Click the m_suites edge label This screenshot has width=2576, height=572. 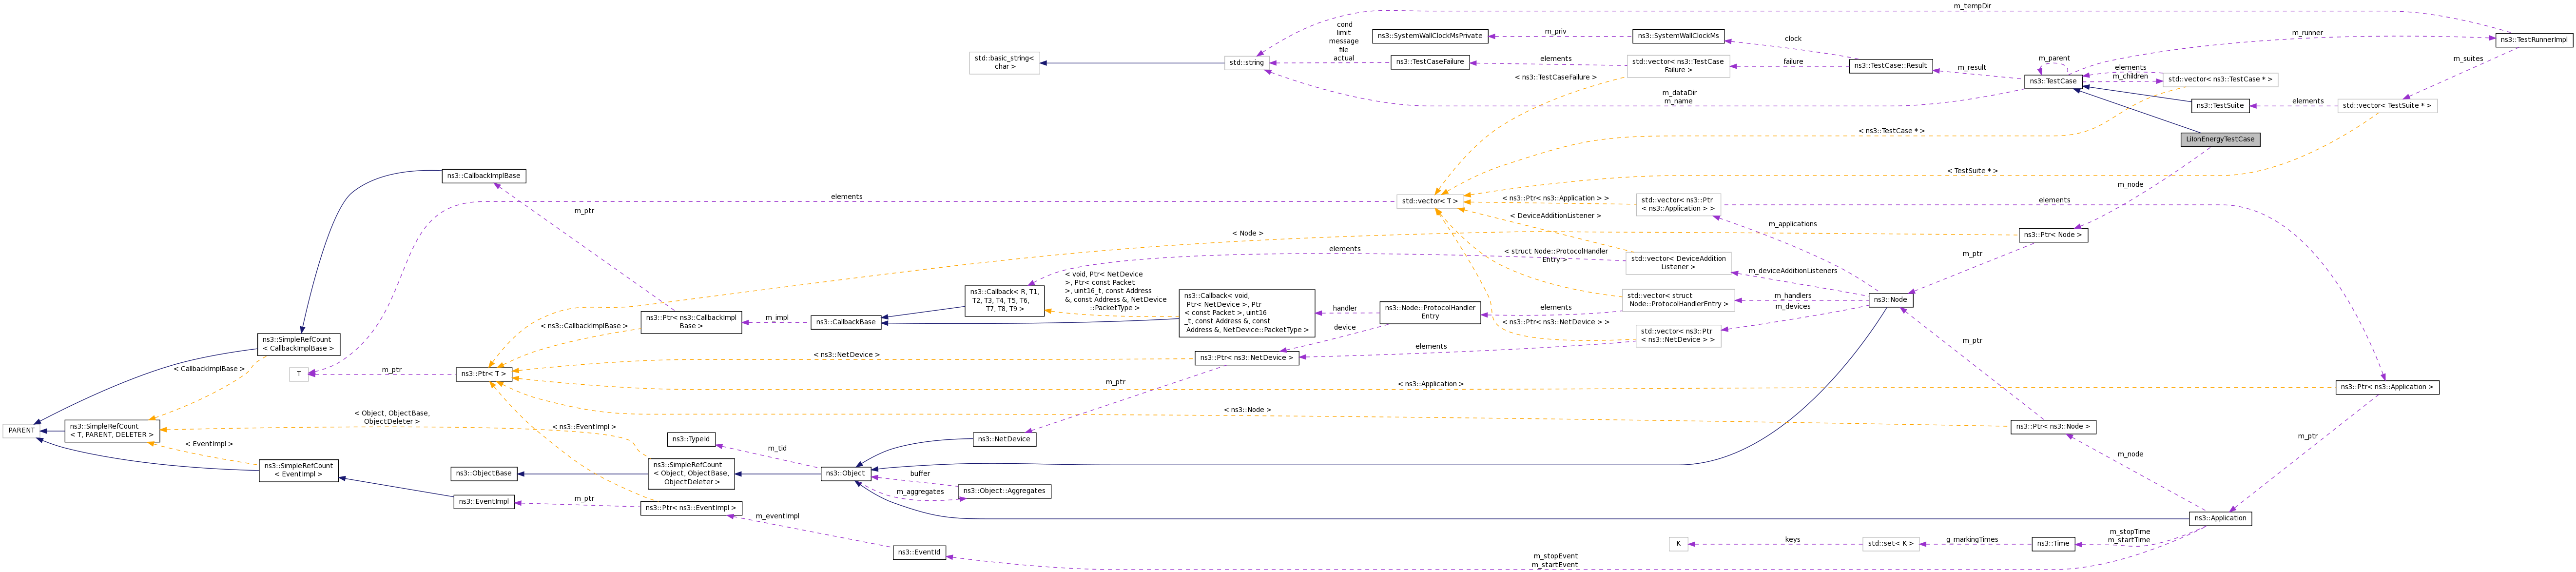(2468, 59)
